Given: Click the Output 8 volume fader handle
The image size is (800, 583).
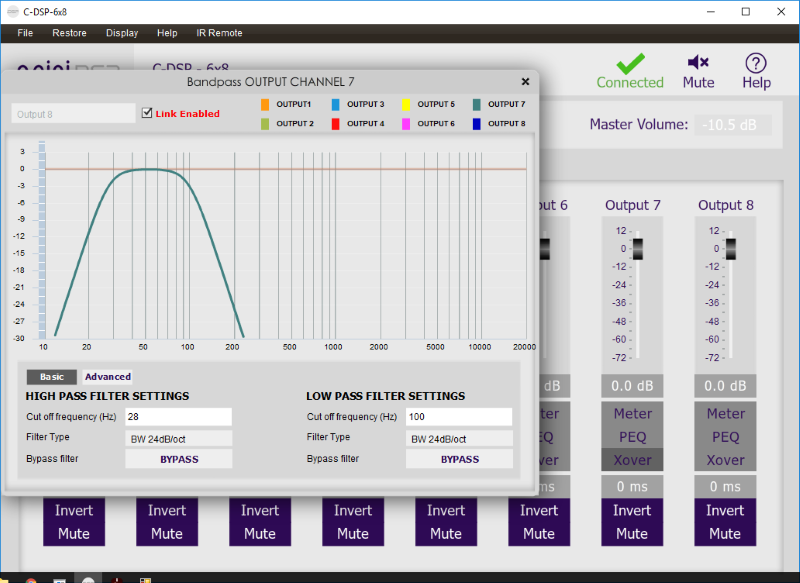Looking at the screenshot, I should [x=731, y=249].
